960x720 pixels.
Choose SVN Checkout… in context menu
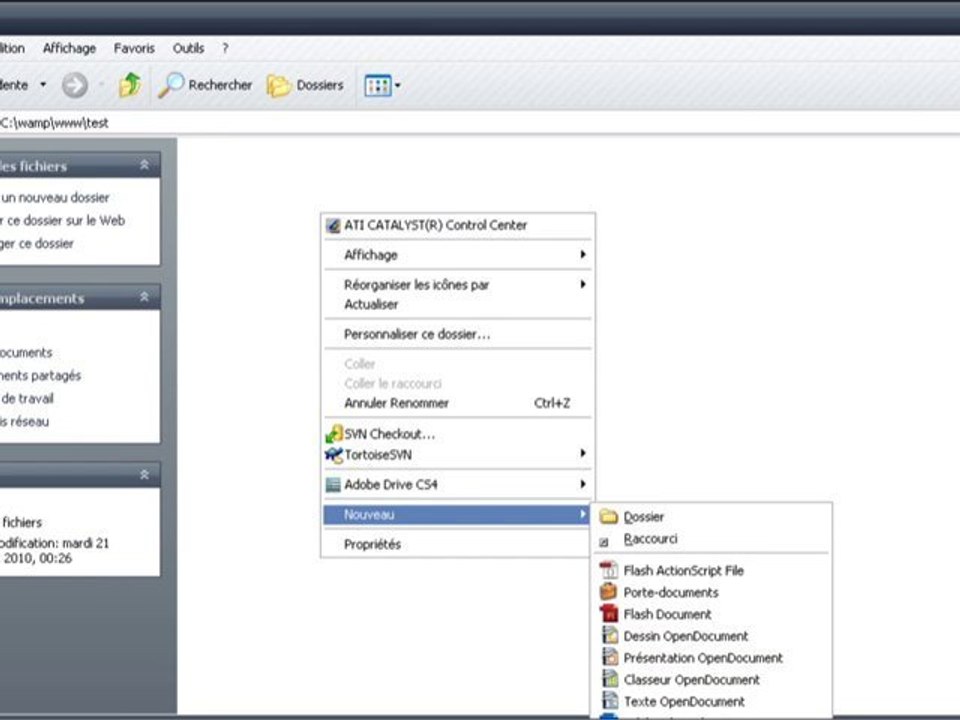[457, 434]
